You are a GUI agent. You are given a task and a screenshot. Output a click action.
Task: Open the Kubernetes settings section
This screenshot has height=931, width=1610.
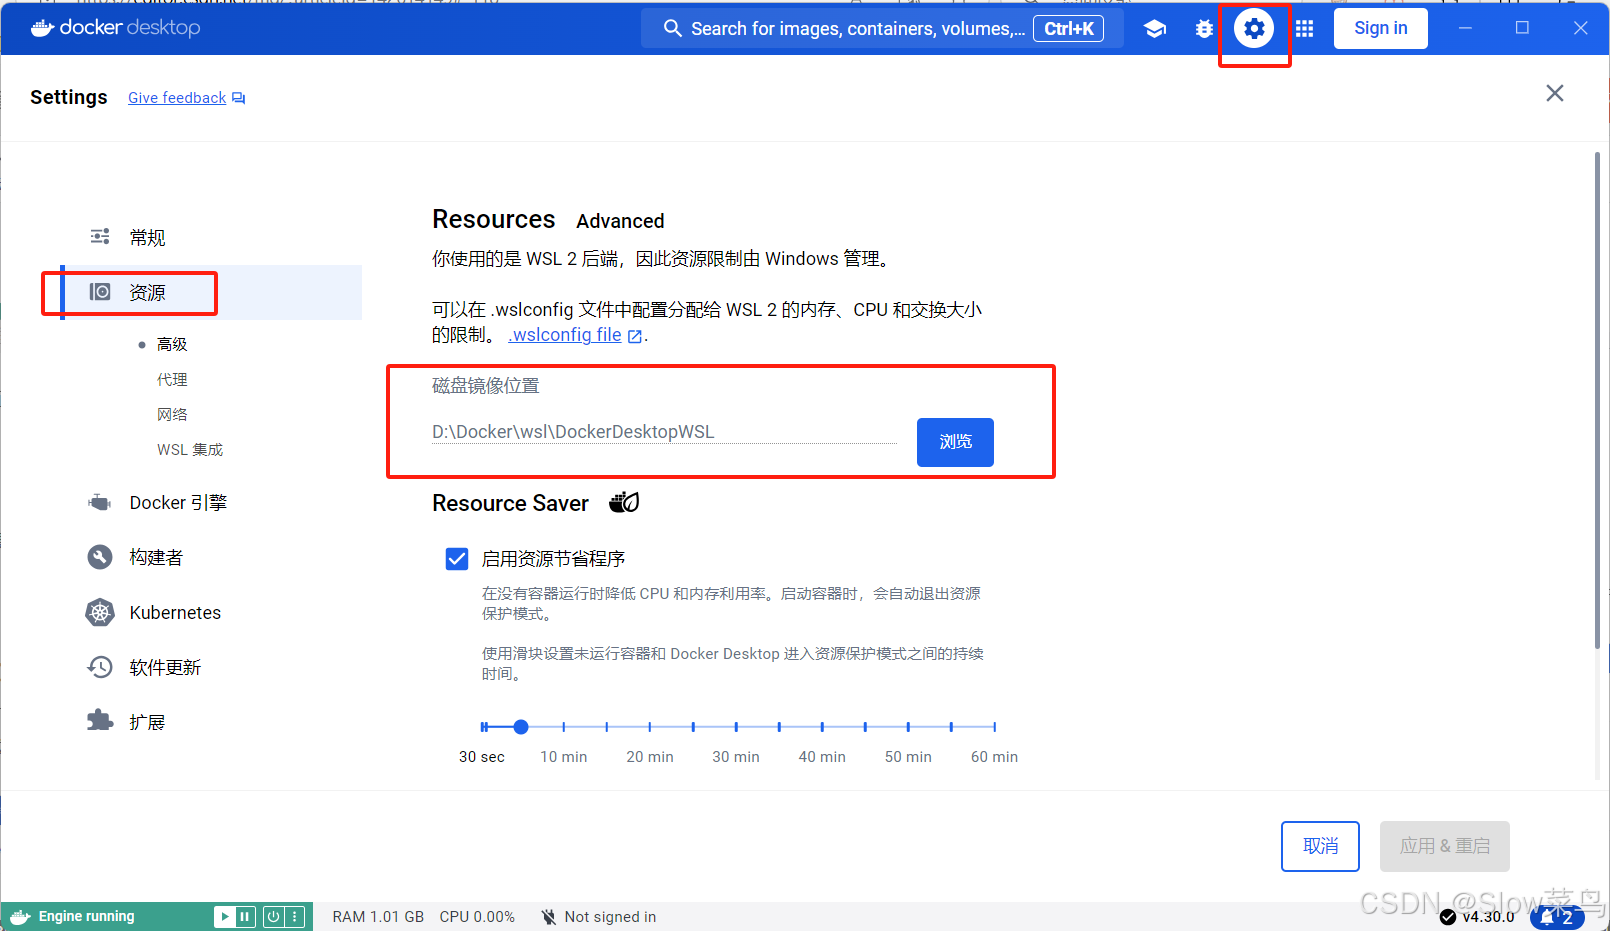pos(175,612)
